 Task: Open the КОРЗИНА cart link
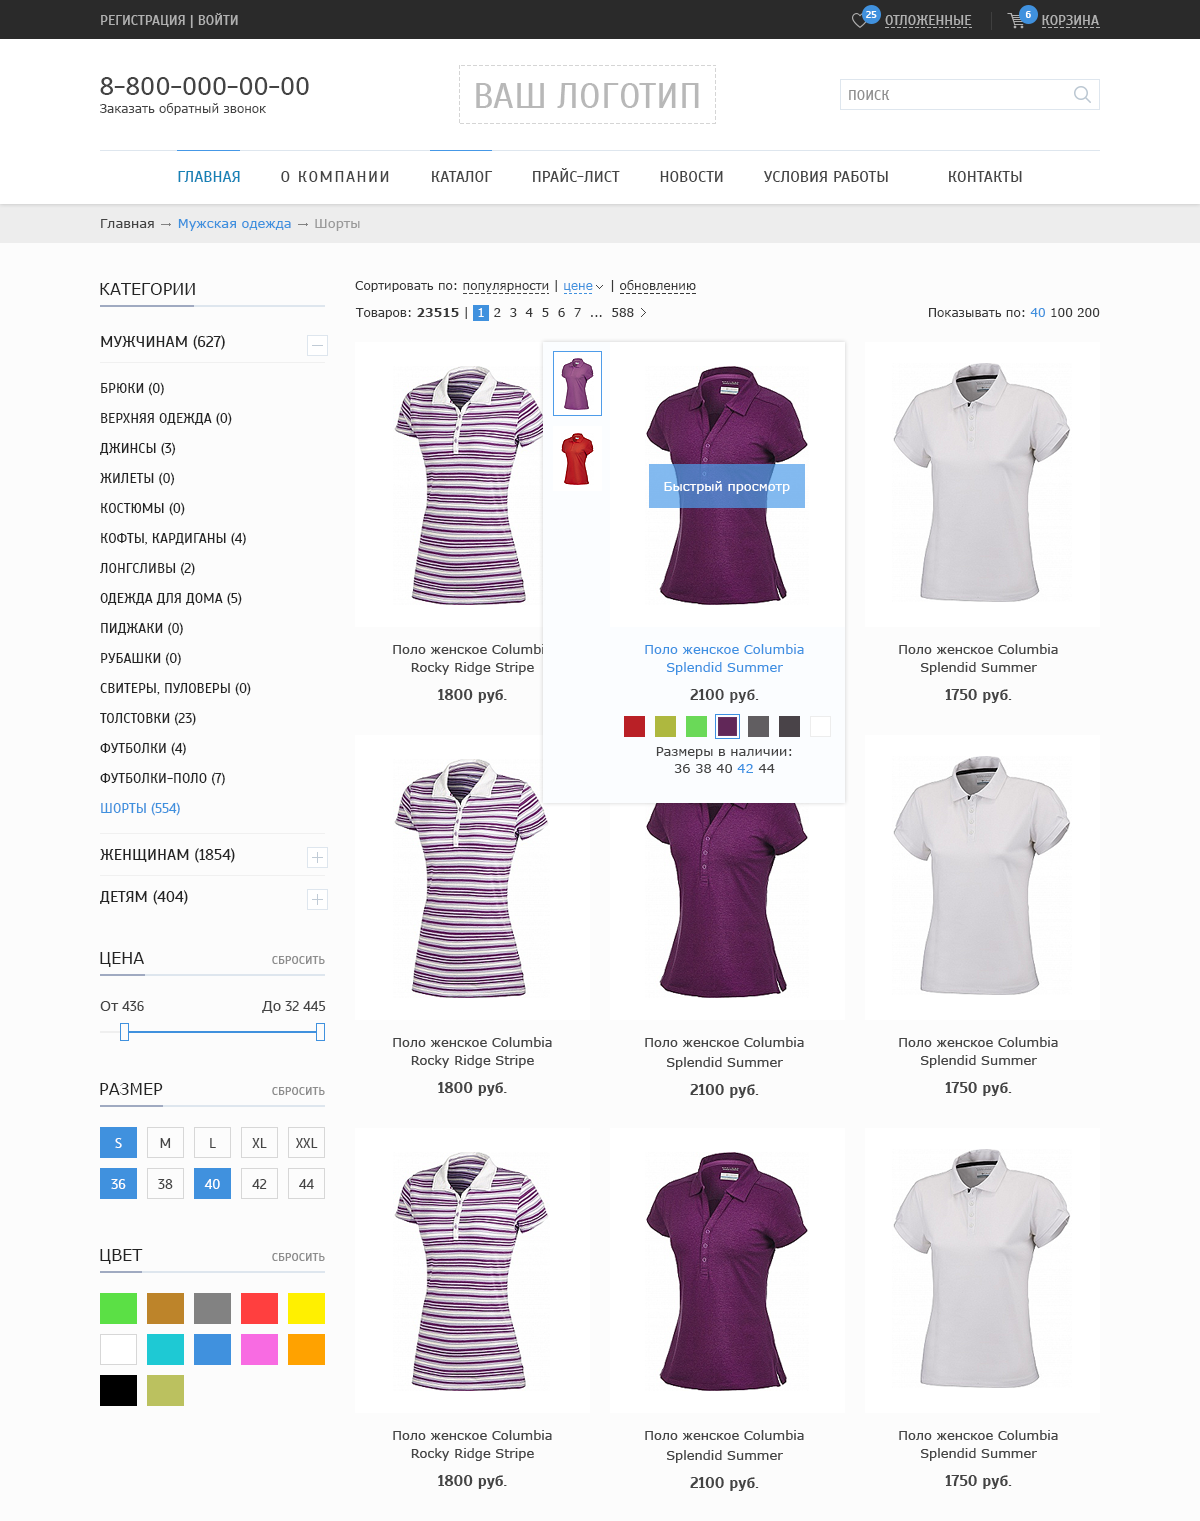pyautogui.click(x=1070, y=20)
